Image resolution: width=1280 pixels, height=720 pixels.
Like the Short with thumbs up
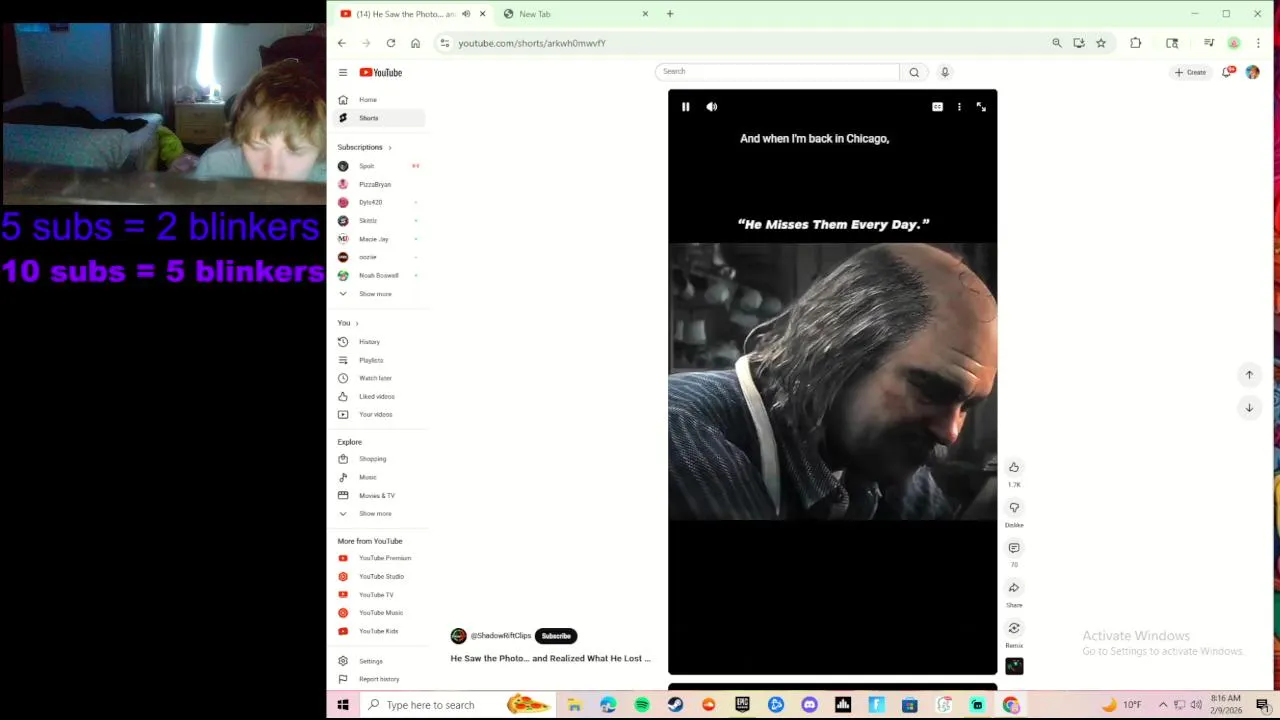(x=1014, y=467)
